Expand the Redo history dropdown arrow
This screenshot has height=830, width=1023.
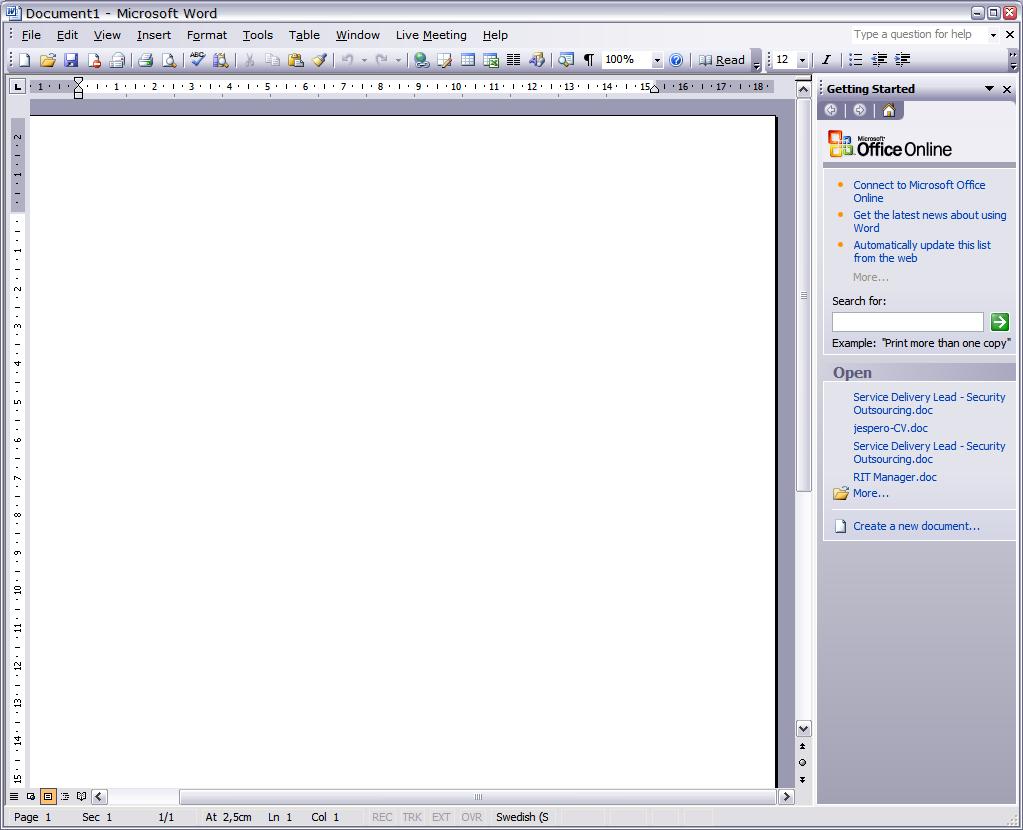399,60
